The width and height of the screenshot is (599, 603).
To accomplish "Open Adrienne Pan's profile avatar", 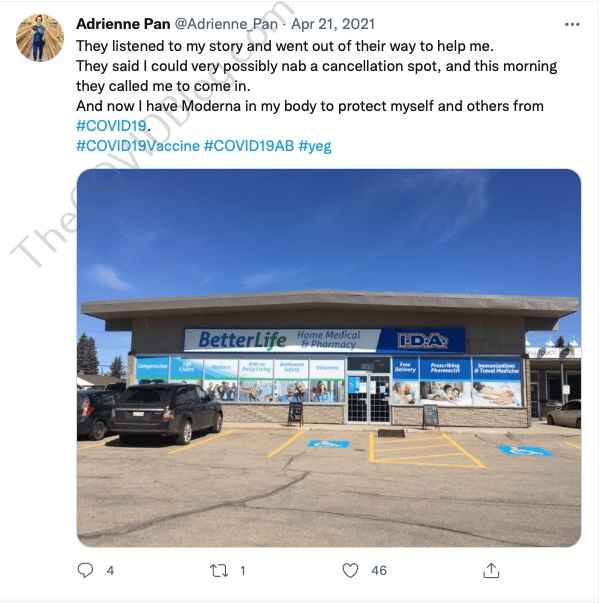I will (40, 38).
